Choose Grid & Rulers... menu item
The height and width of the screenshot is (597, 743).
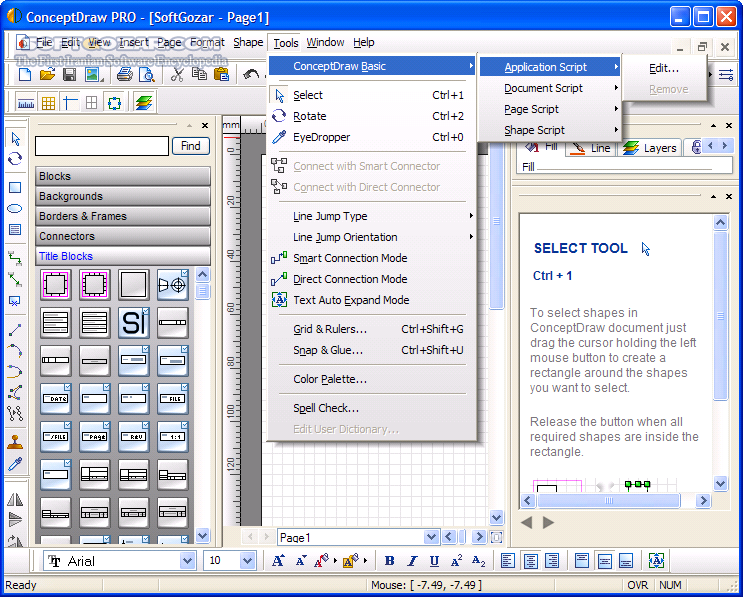[x=372, y=329]
